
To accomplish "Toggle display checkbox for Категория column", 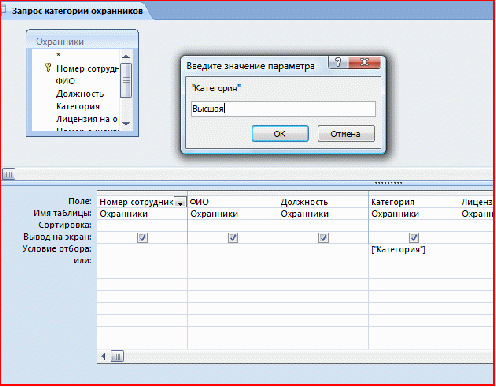I will (414, 238).
